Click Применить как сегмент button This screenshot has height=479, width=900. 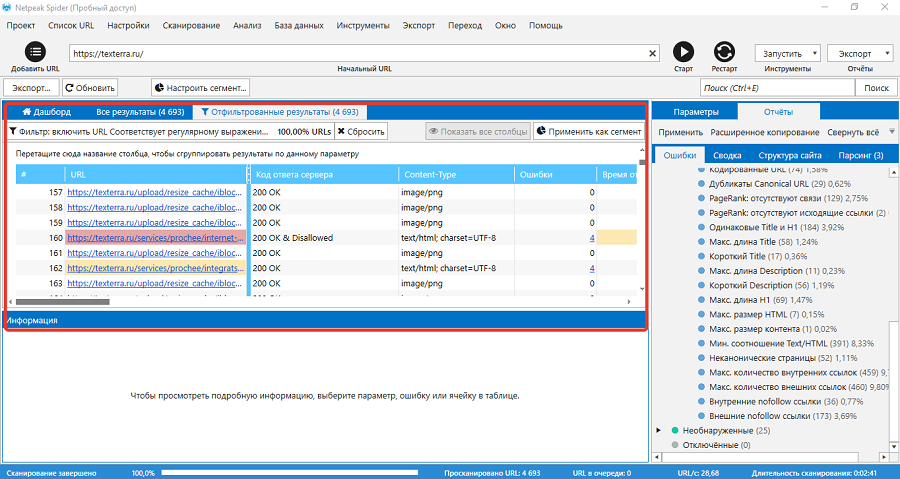tap(589, 131)
